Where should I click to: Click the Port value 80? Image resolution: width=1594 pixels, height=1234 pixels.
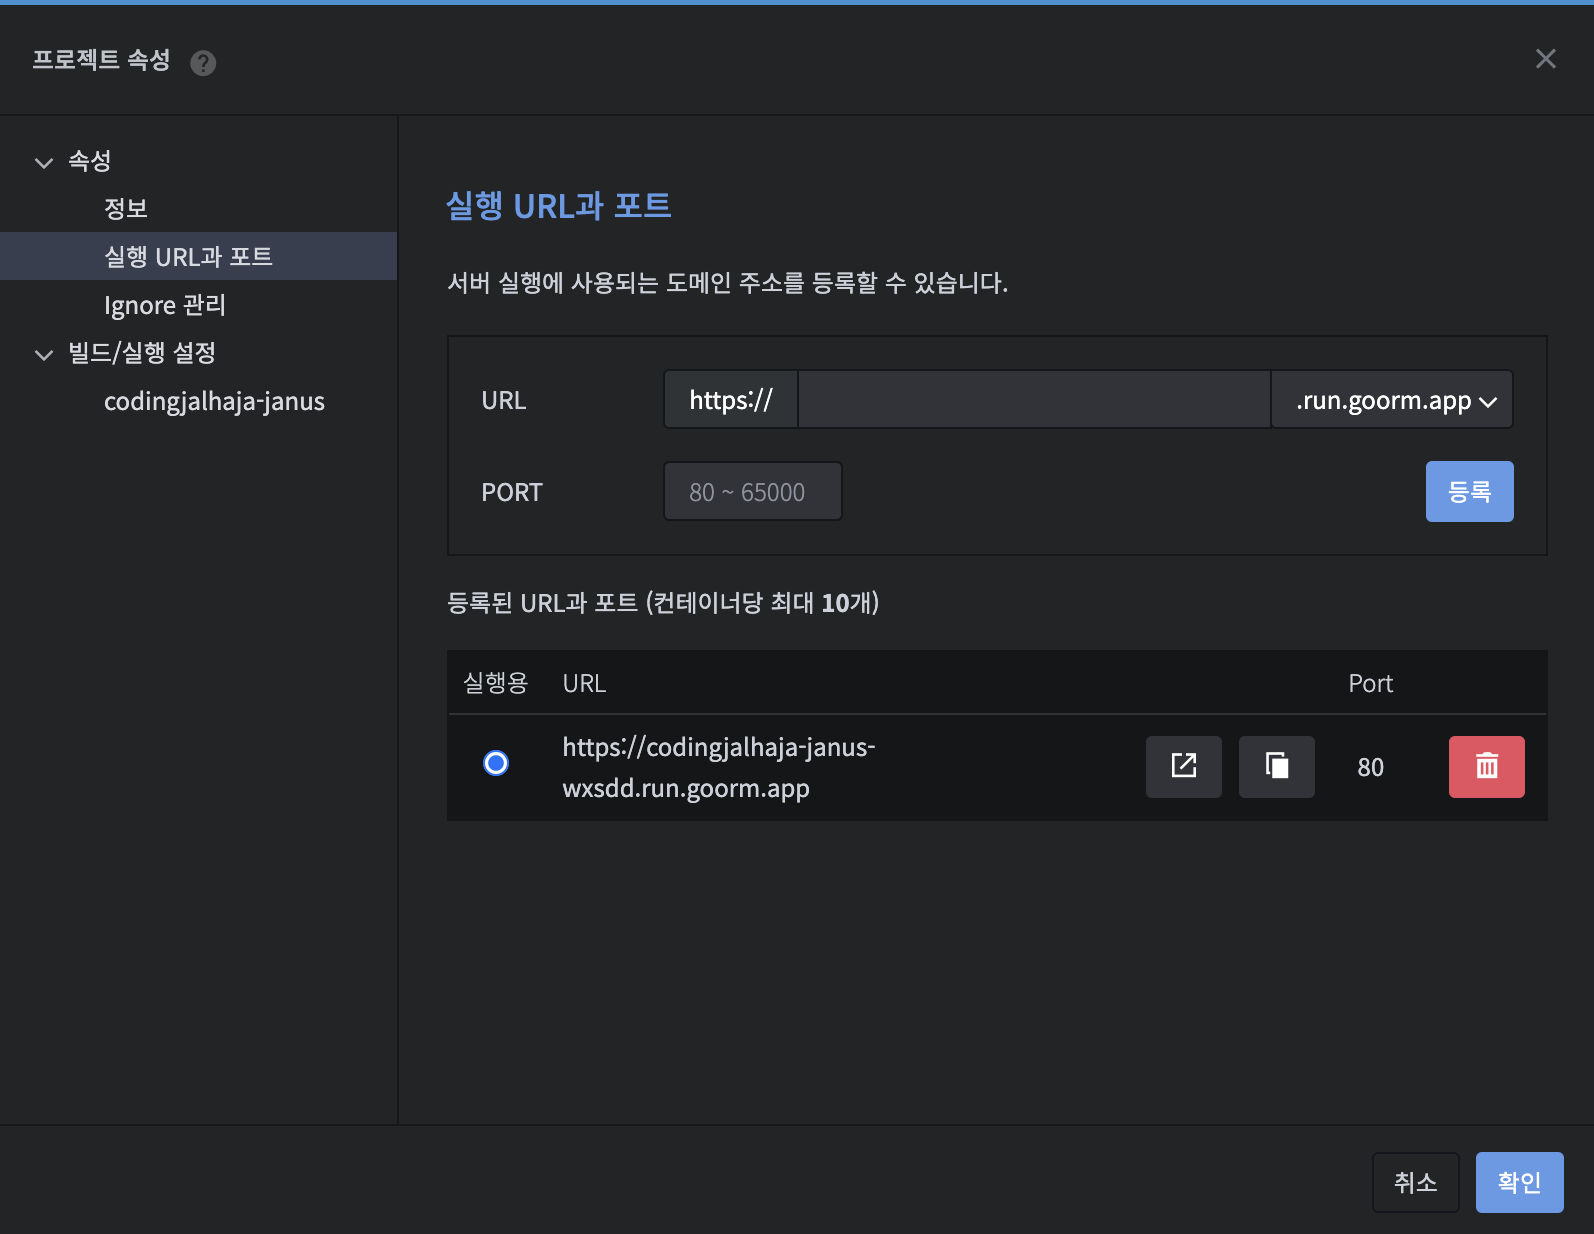click(1370, 767)
